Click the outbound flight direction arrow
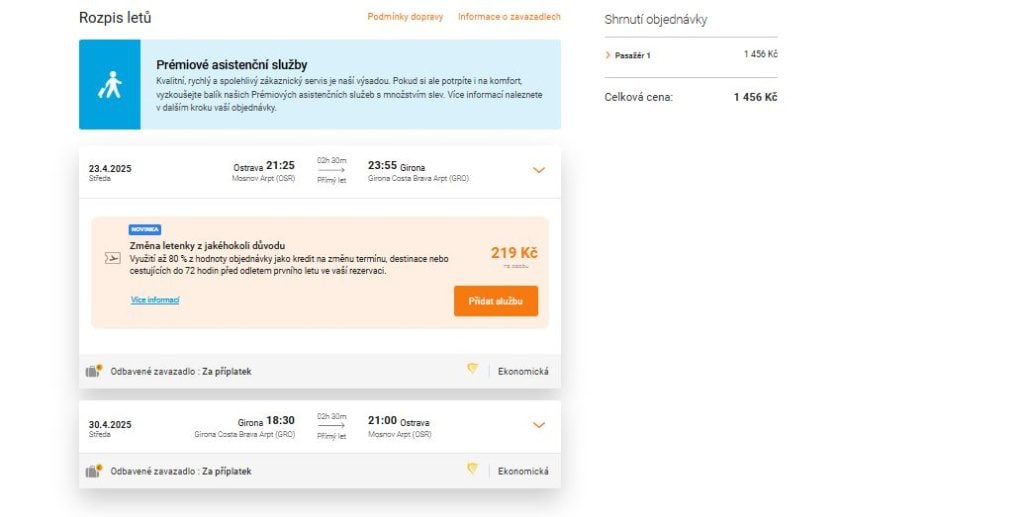 (332, 170)
